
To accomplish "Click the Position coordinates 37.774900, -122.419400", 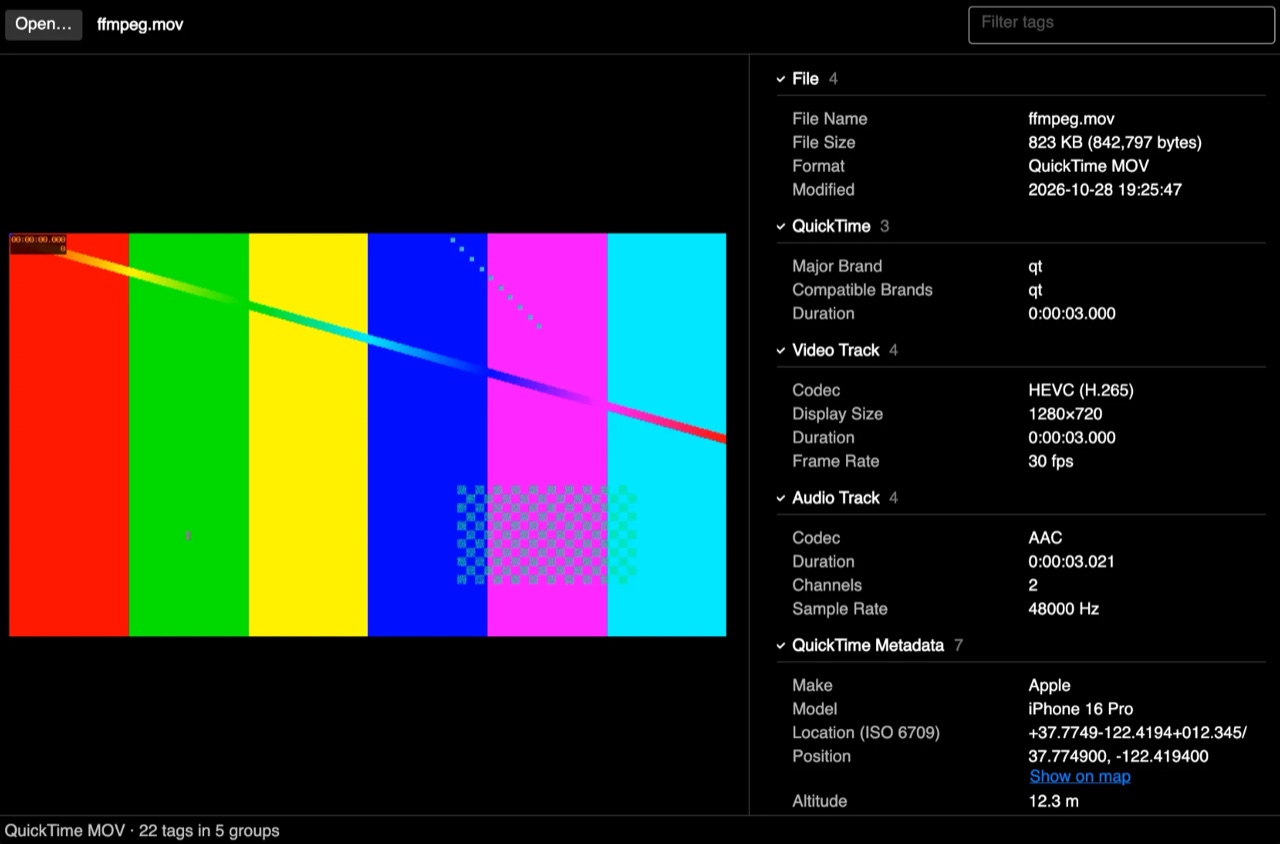I will point(1118,757).
